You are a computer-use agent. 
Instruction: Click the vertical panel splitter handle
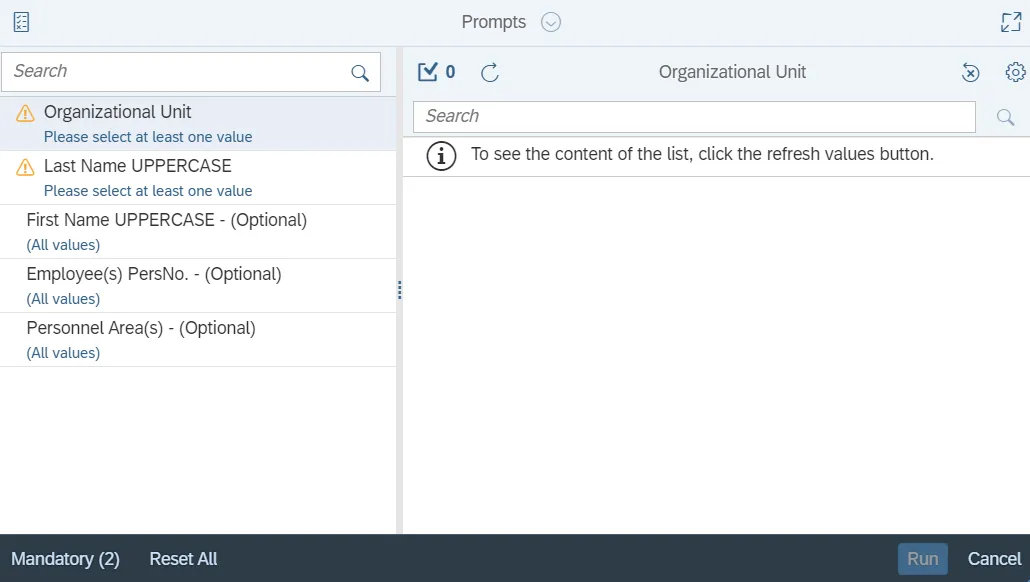(399, 290)
